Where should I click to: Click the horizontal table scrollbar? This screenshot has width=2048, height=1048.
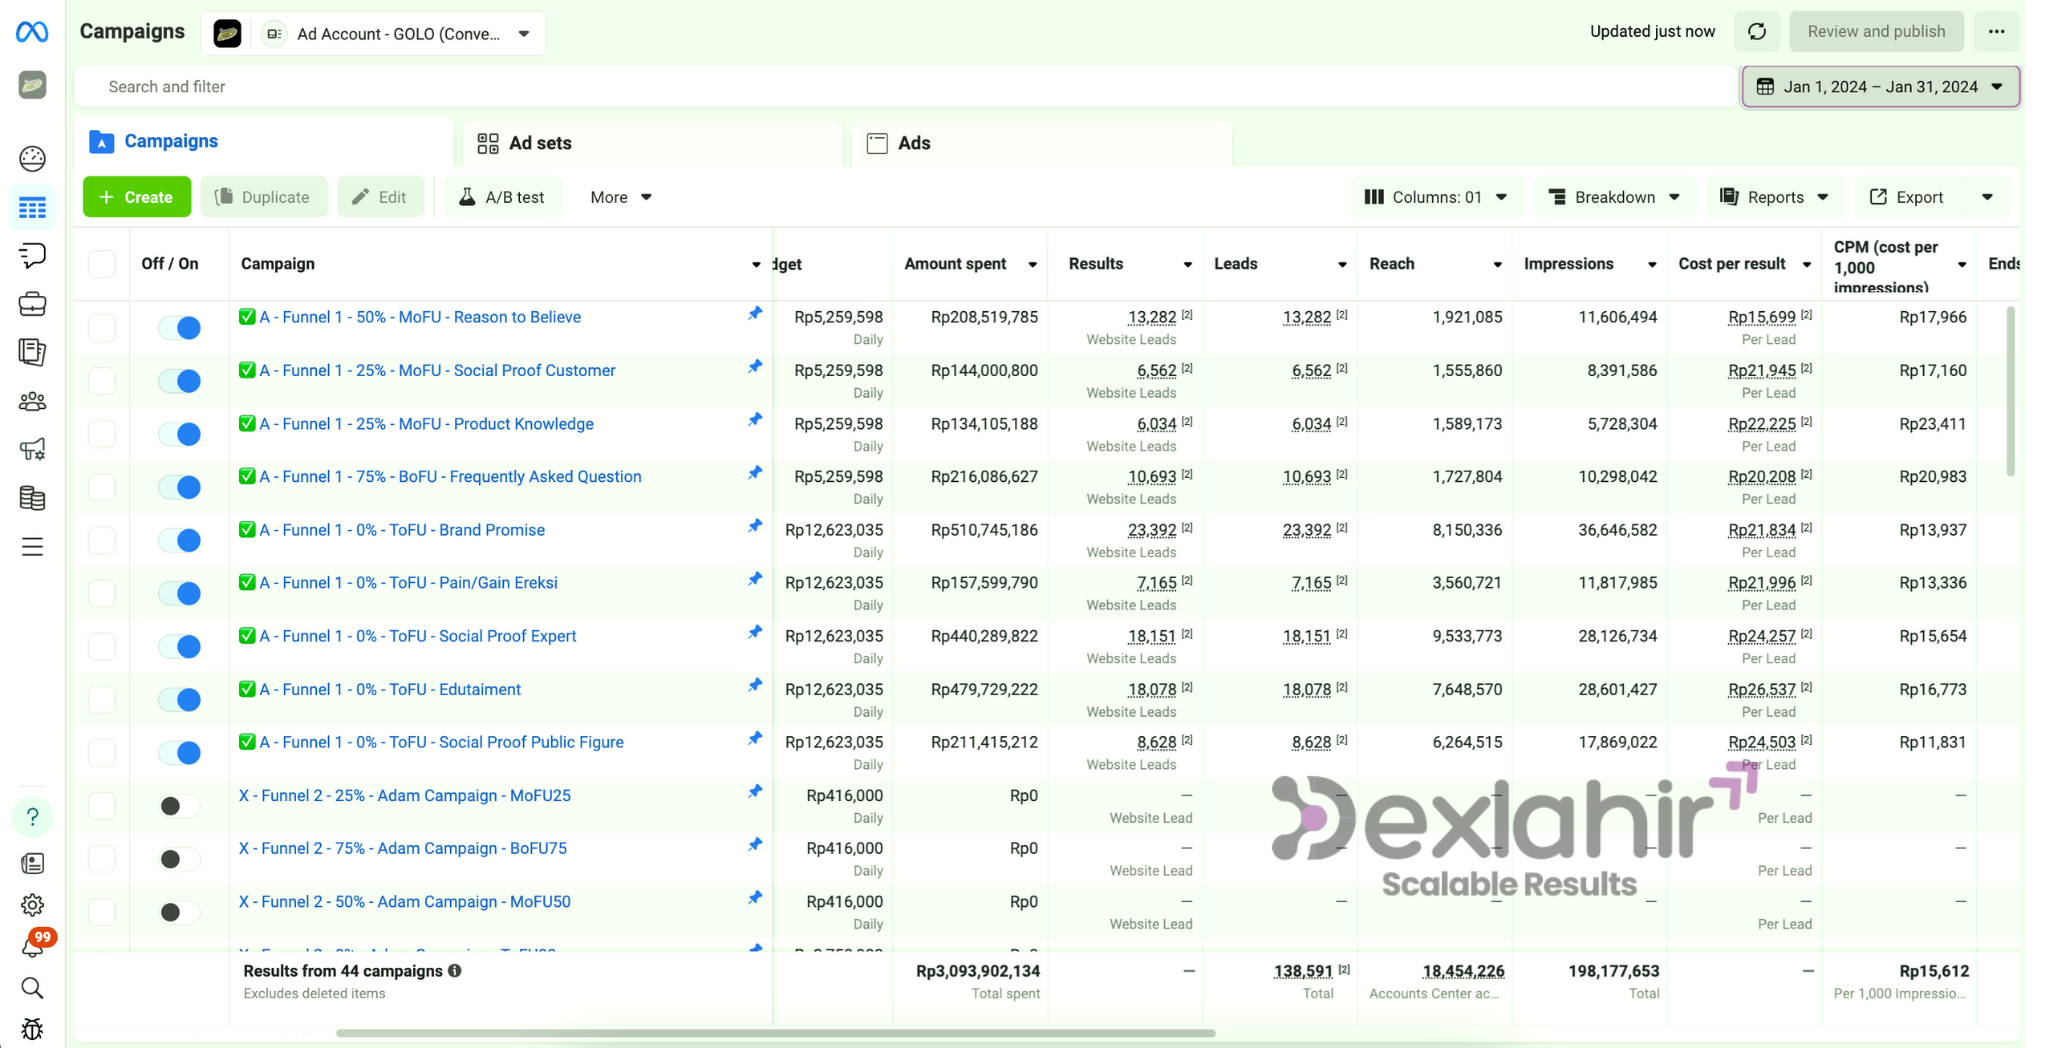pyautogui.click(x=775, y=1033)
